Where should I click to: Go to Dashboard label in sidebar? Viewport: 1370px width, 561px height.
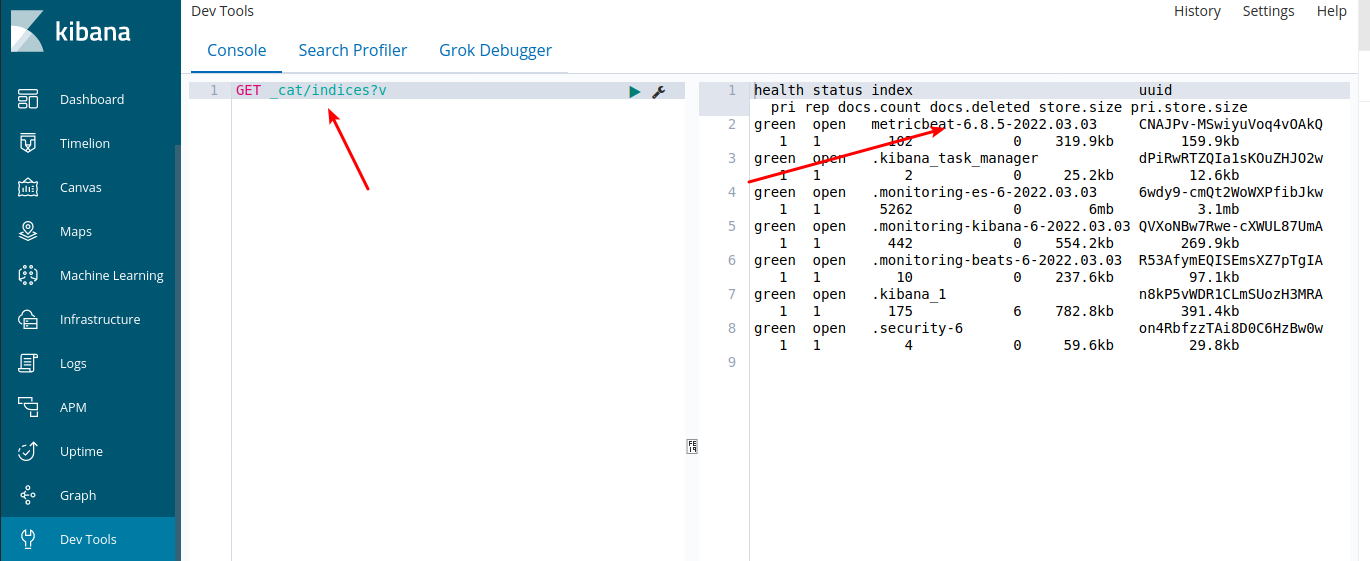[x=92, y=99]
